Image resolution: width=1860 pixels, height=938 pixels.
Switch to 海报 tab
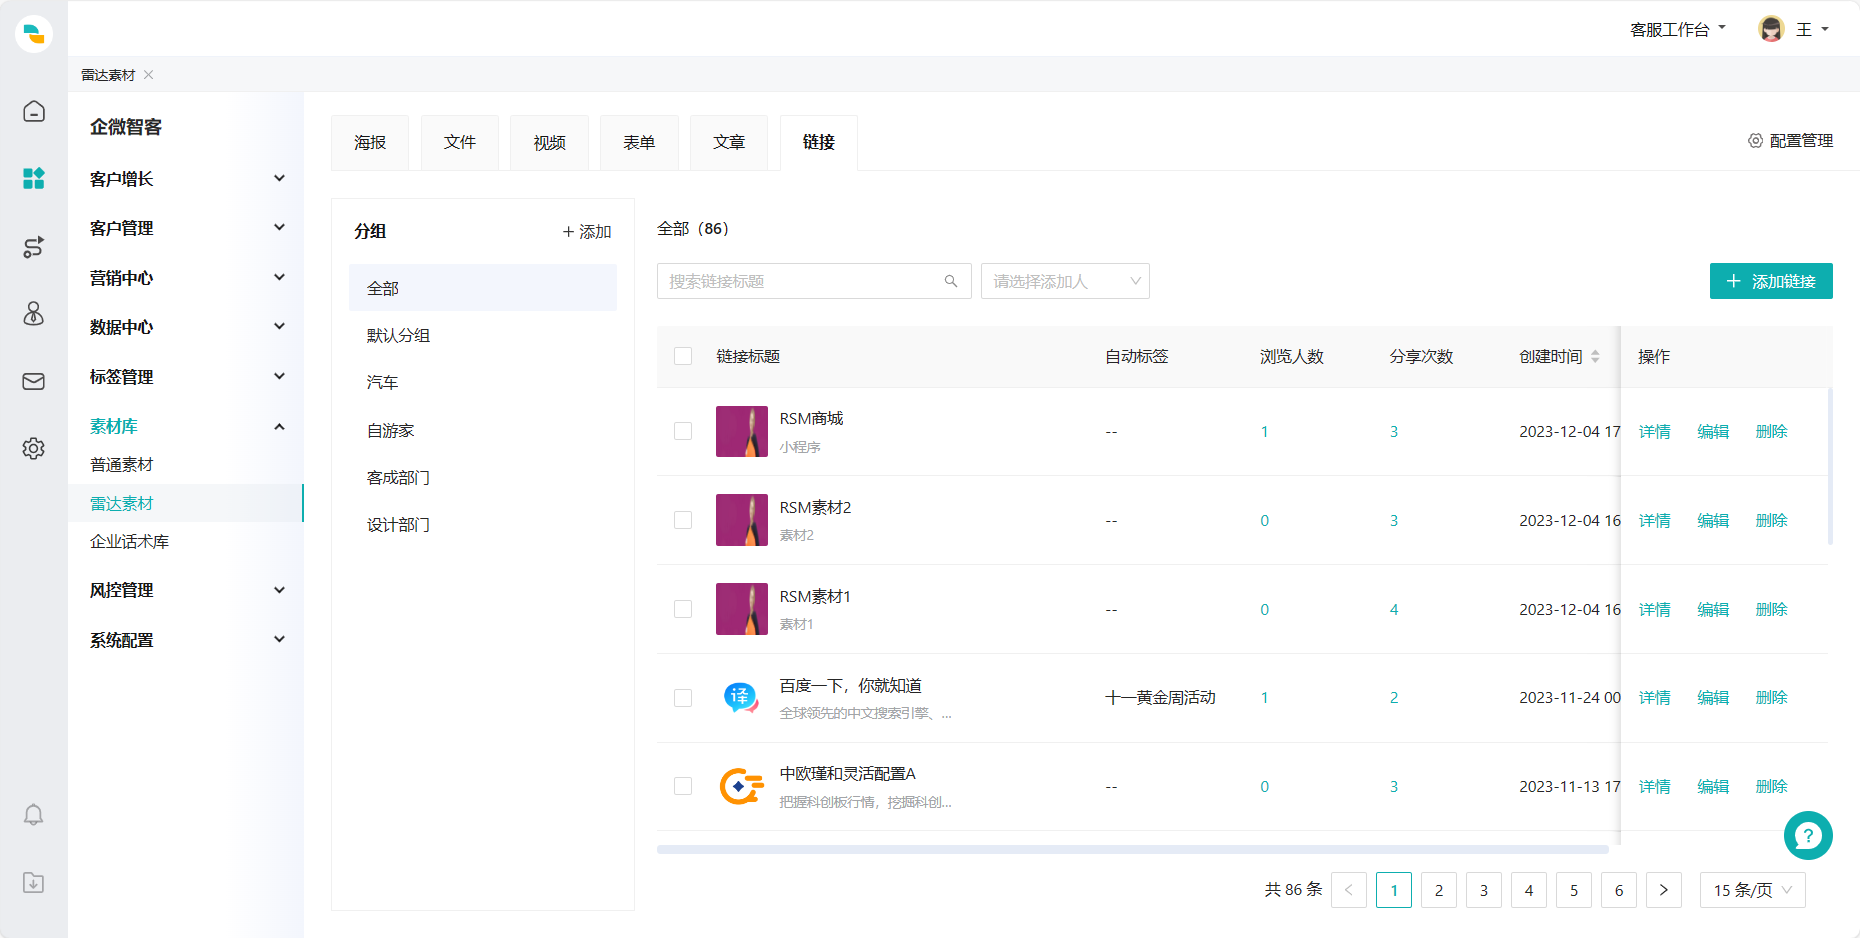click(x=370, y=143)
